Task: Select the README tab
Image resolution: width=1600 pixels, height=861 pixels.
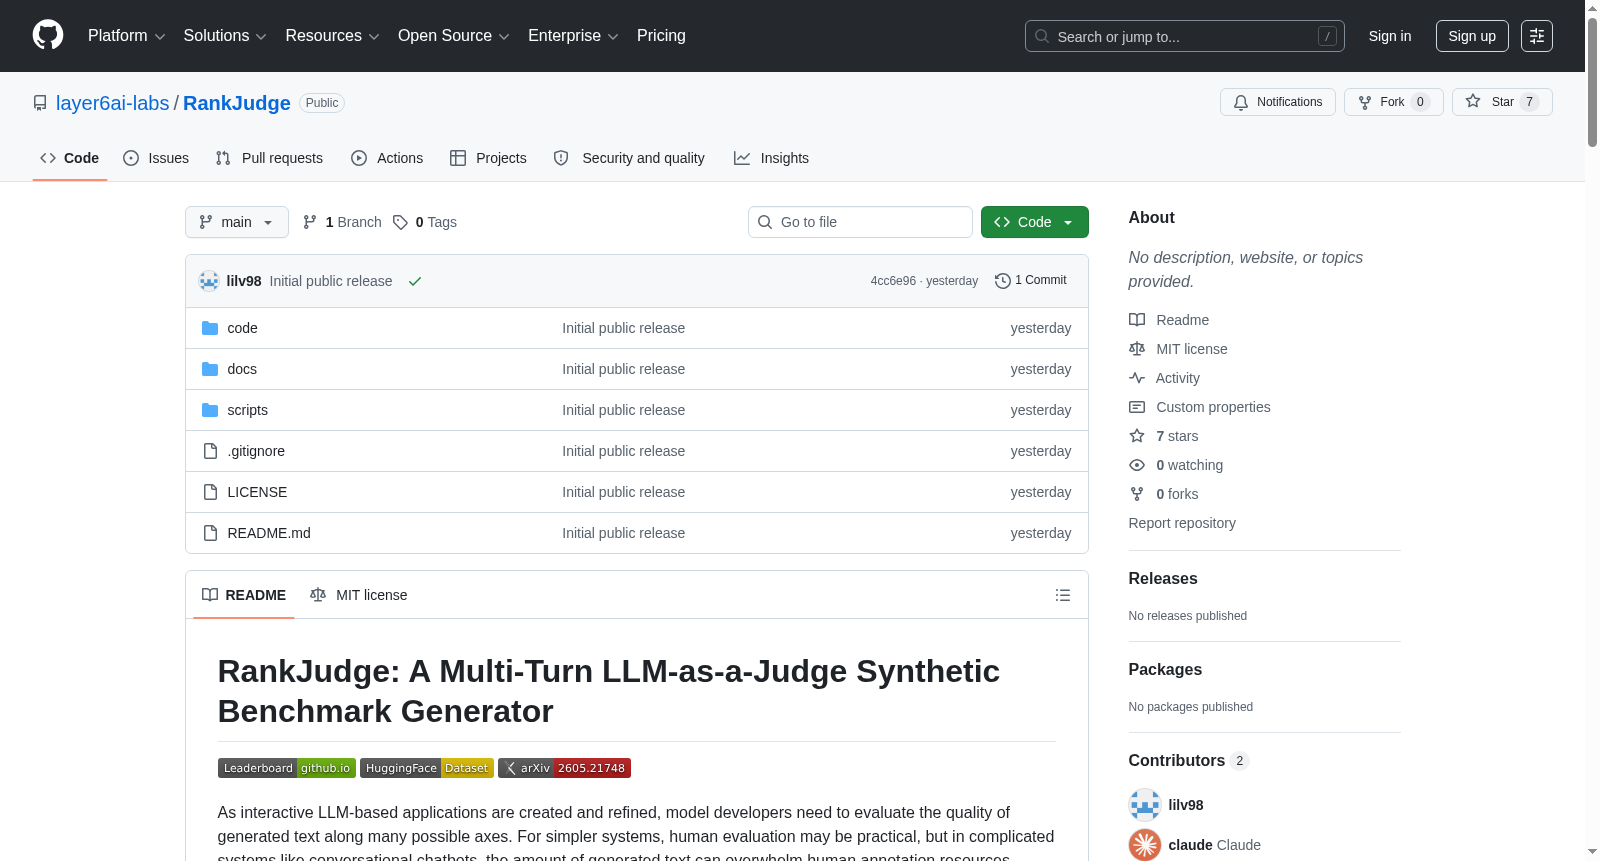Action: tap(244, 595)
